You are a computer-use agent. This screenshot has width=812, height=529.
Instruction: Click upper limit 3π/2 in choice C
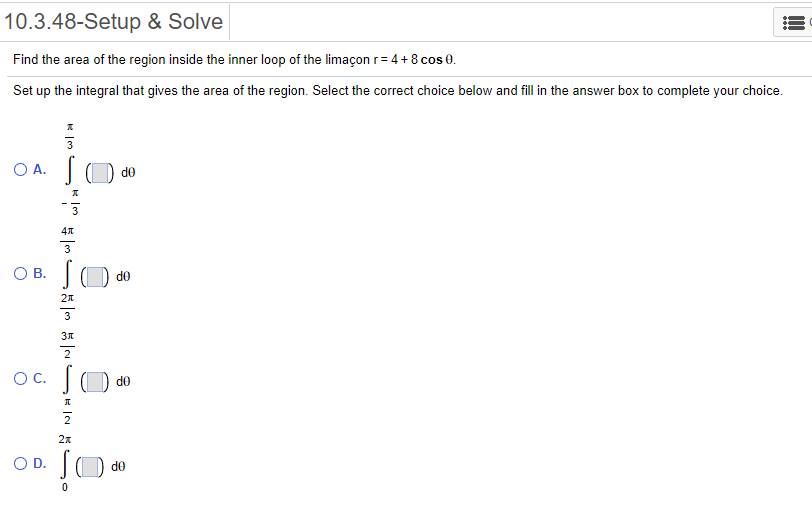pos(67,346)
